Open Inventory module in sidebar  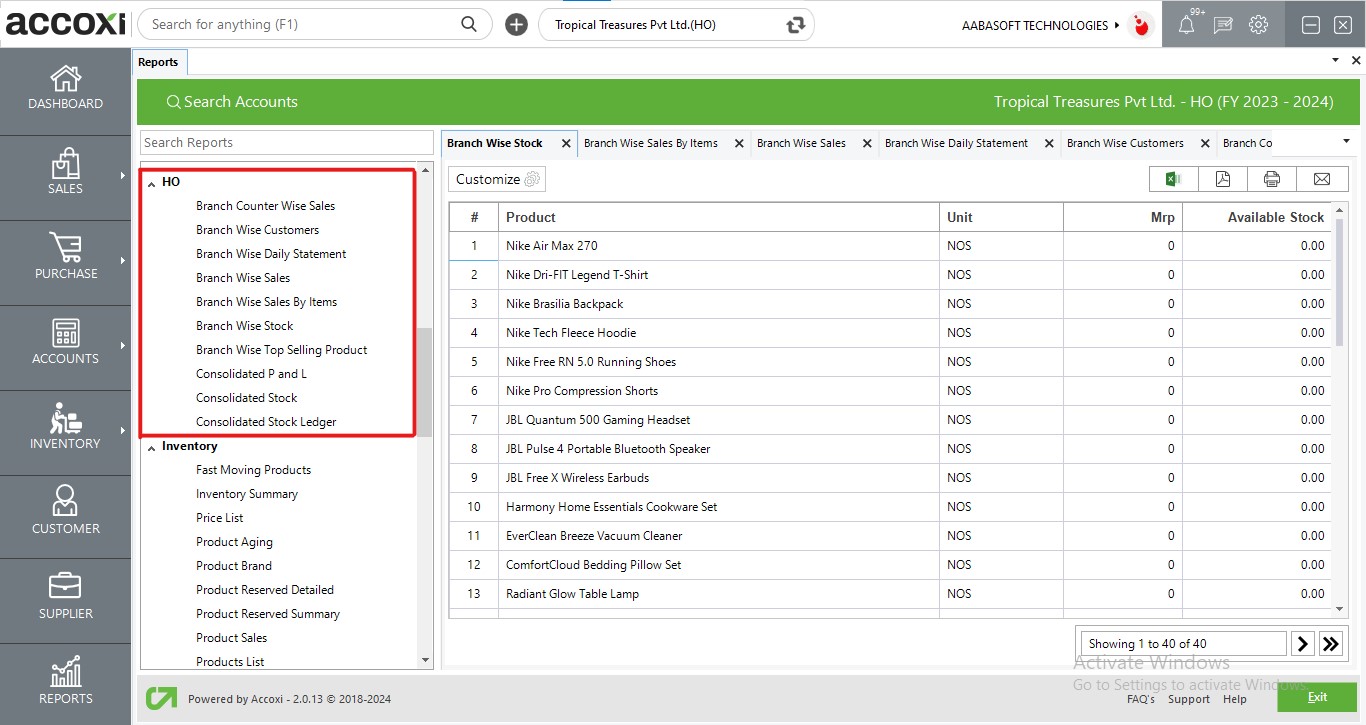tap(65, 426)
